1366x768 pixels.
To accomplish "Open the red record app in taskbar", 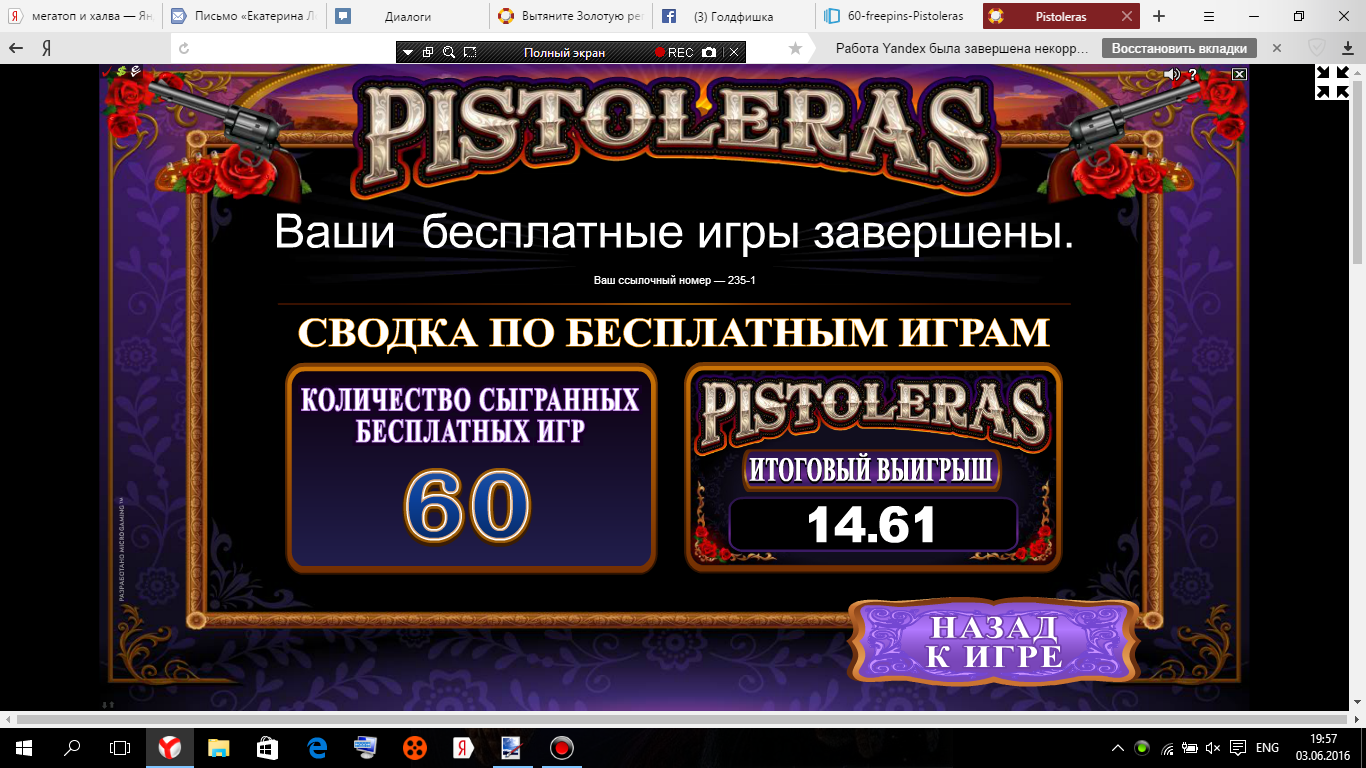I will pyautogui.click(x=561, y=747).
